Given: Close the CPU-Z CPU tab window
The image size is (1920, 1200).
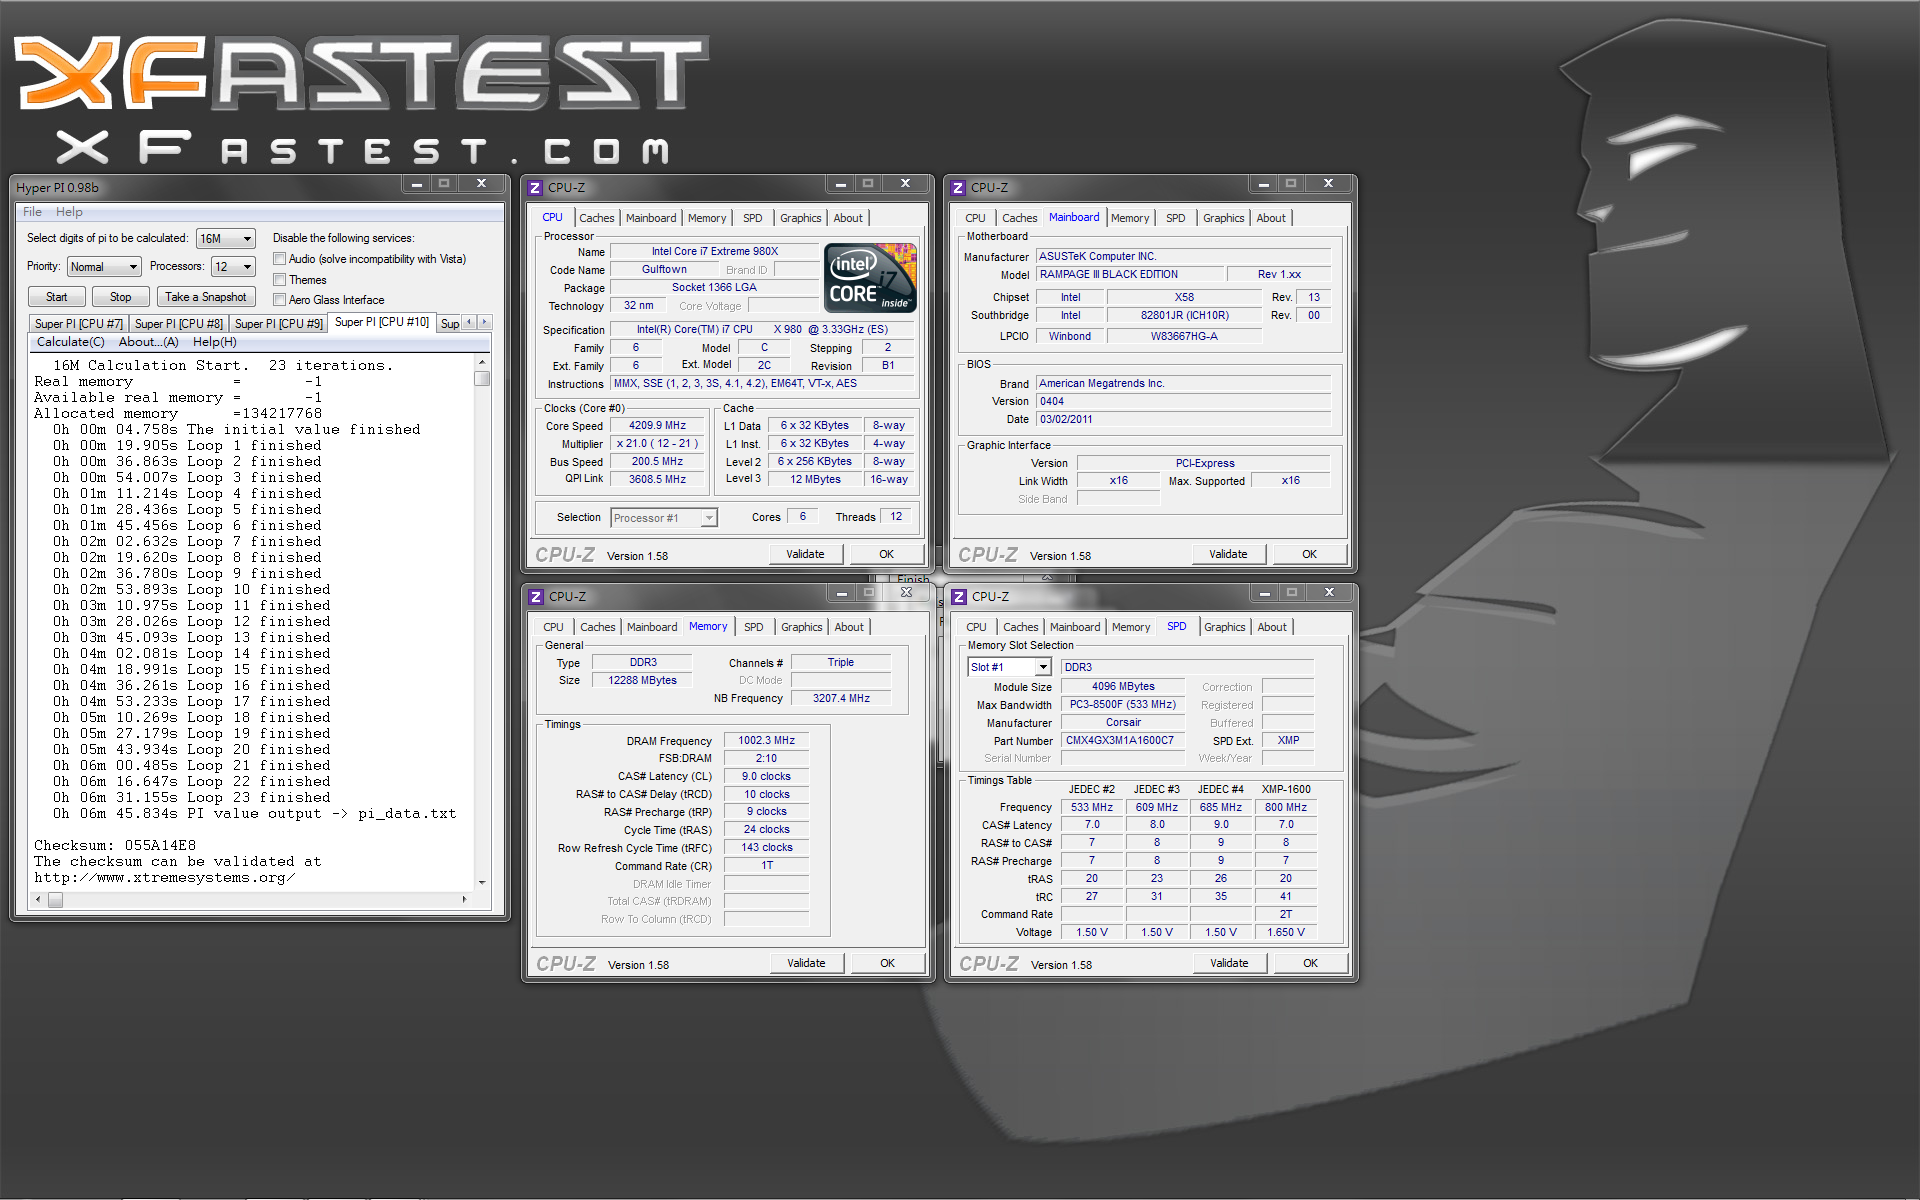Looking at the screenshot, I should [x=906, y=184].
